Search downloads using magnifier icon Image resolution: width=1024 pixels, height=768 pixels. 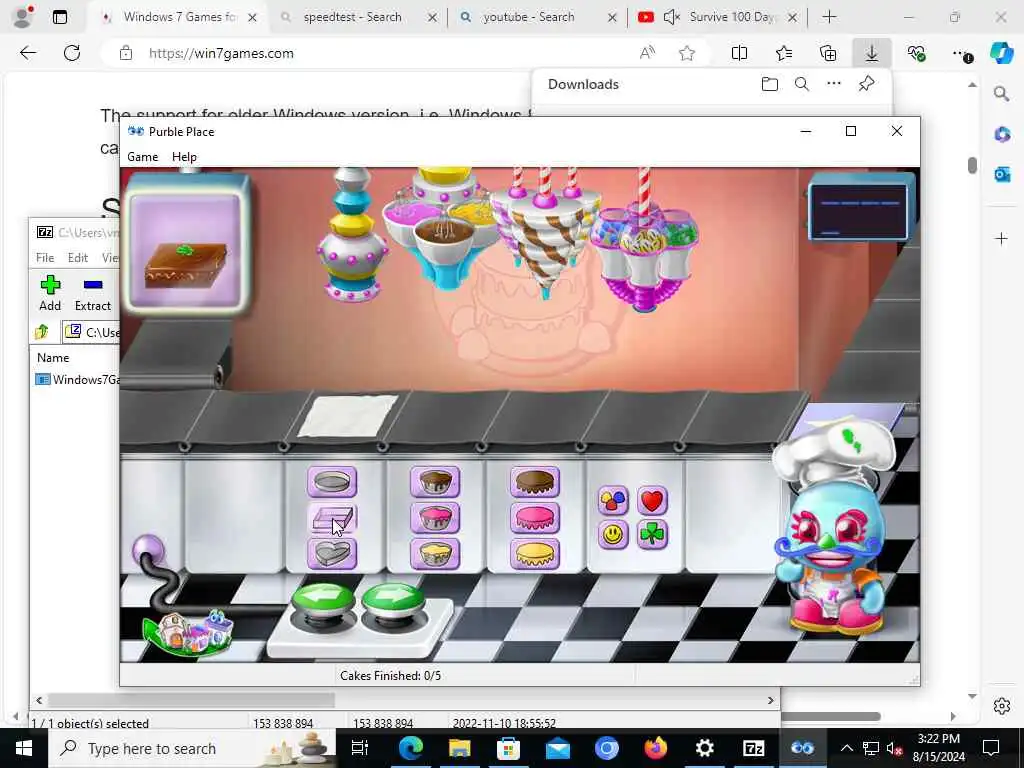[x=802, y=84]
